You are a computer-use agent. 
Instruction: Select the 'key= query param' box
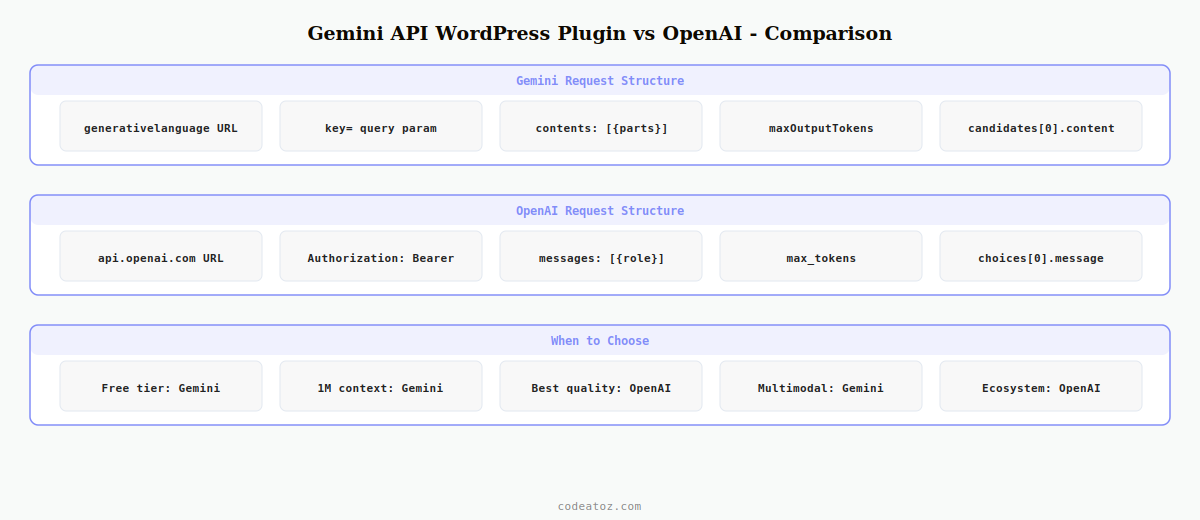pyautogui.click(x=381, y=126)
